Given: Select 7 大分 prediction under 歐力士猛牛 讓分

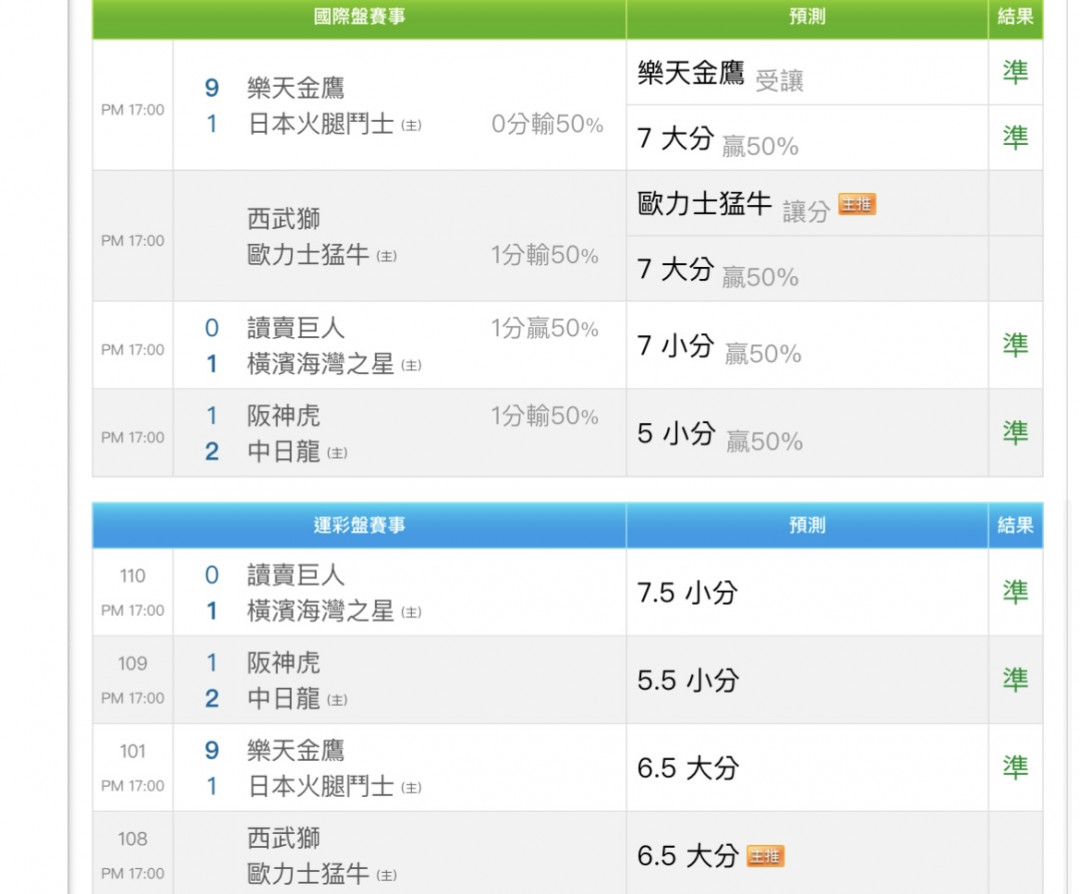Looking at the screenshot, I should tap(718, 271).
